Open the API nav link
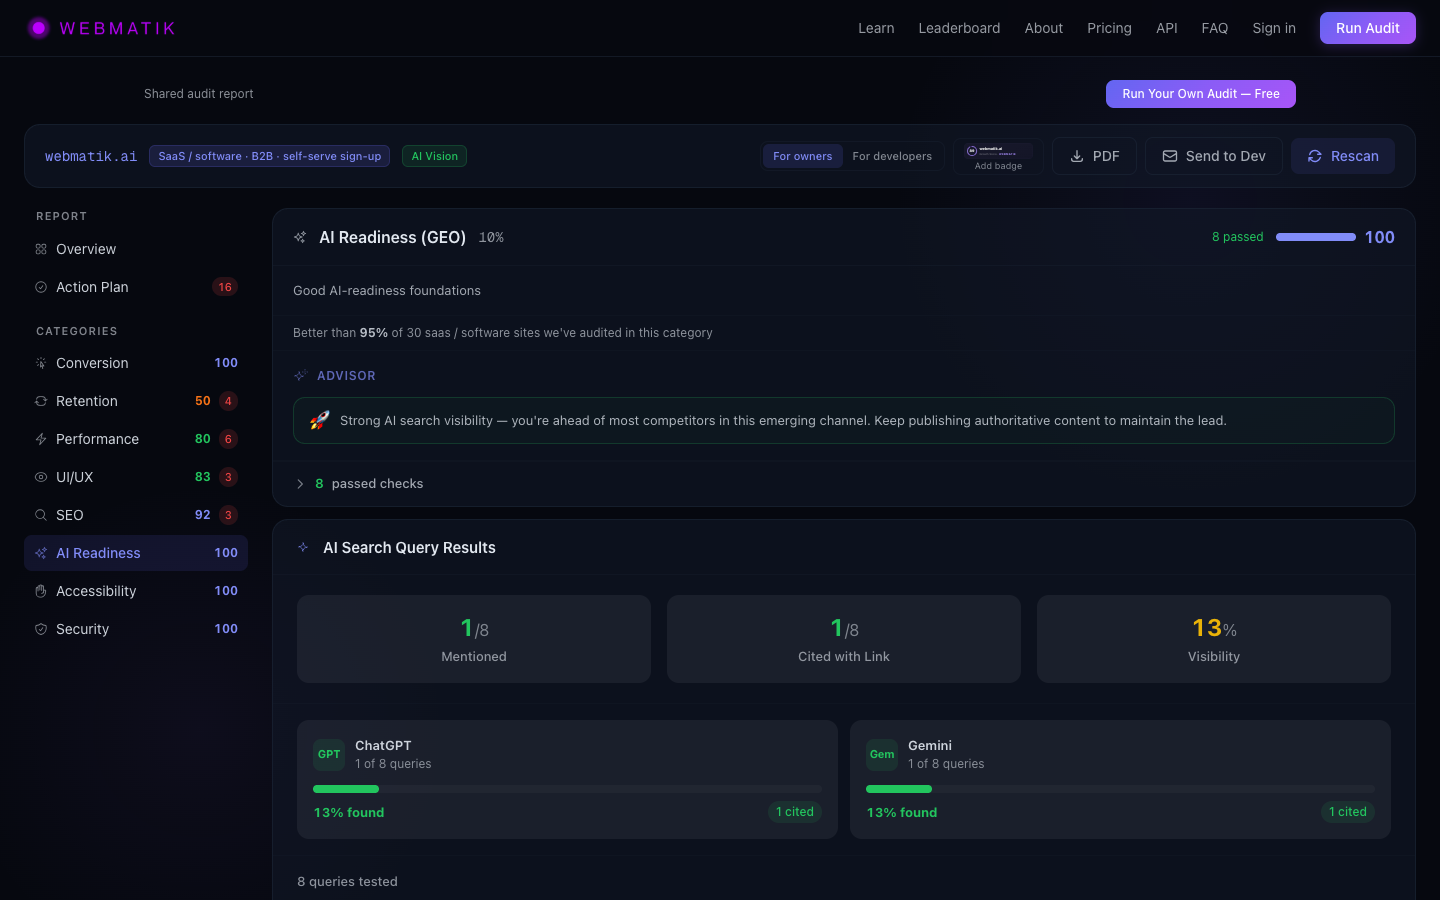Viewport: 1440px width, 900px height. coord(1167,28)
